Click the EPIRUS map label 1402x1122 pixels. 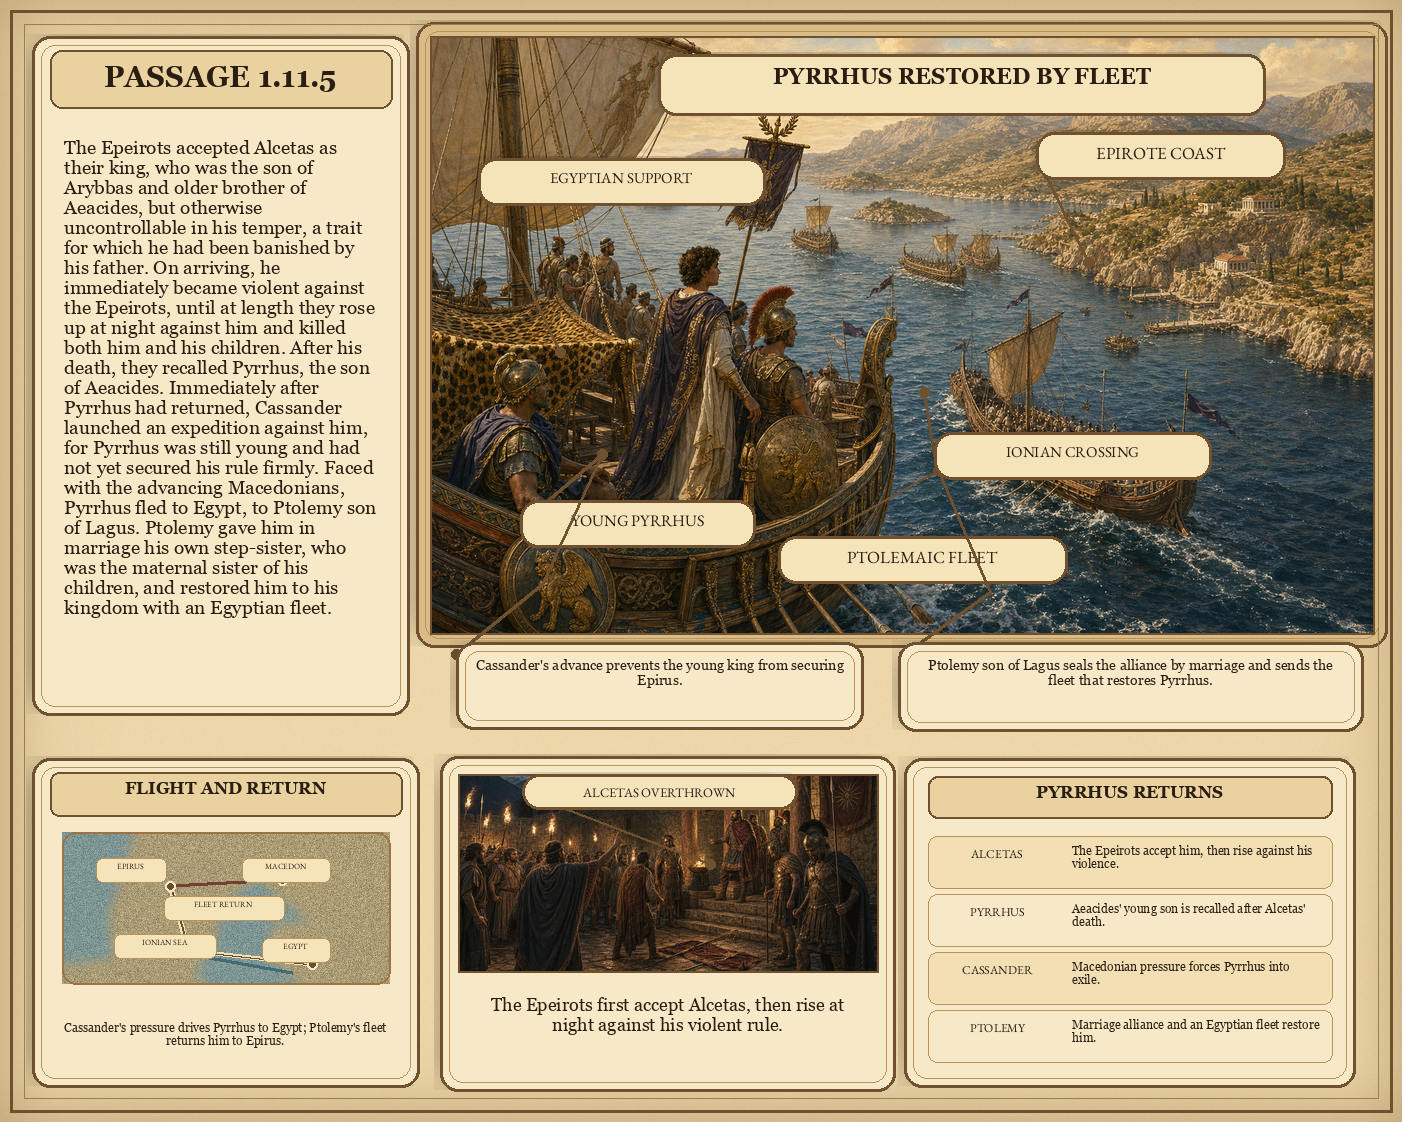[x=131, y=869]
